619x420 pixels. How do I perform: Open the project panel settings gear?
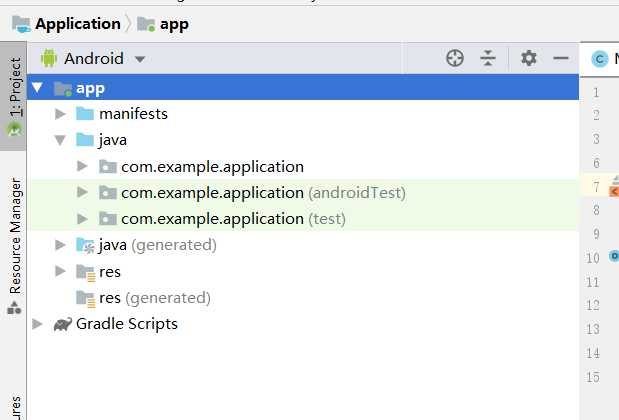point(529,58)
